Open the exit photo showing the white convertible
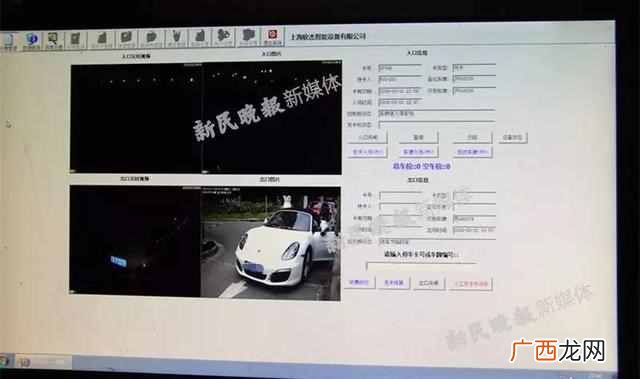Viewport: 640px width, 379px height. [270, 244]
